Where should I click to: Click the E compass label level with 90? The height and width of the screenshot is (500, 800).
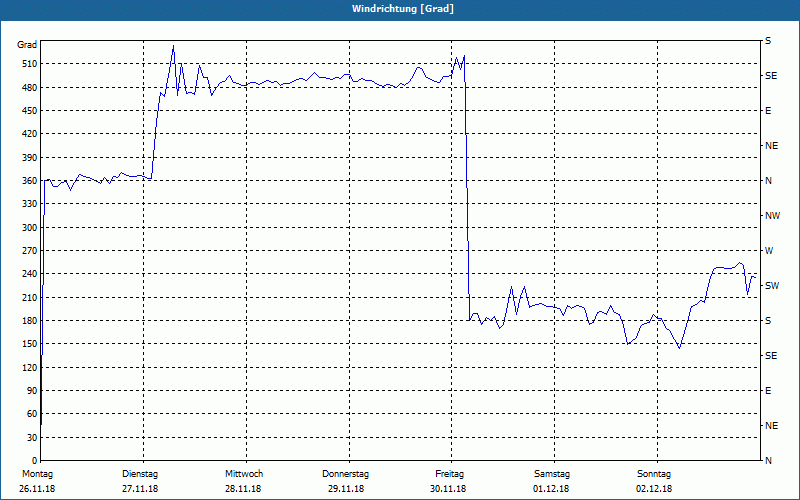[x=768, y=391]
